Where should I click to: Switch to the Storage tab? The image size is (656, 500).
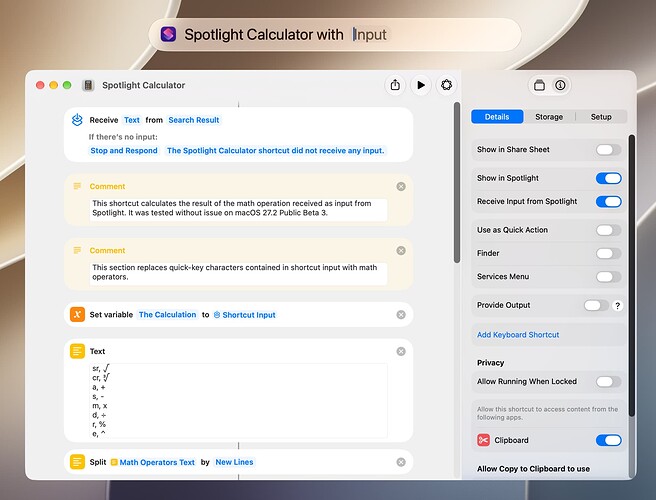[x=549, y=117]
